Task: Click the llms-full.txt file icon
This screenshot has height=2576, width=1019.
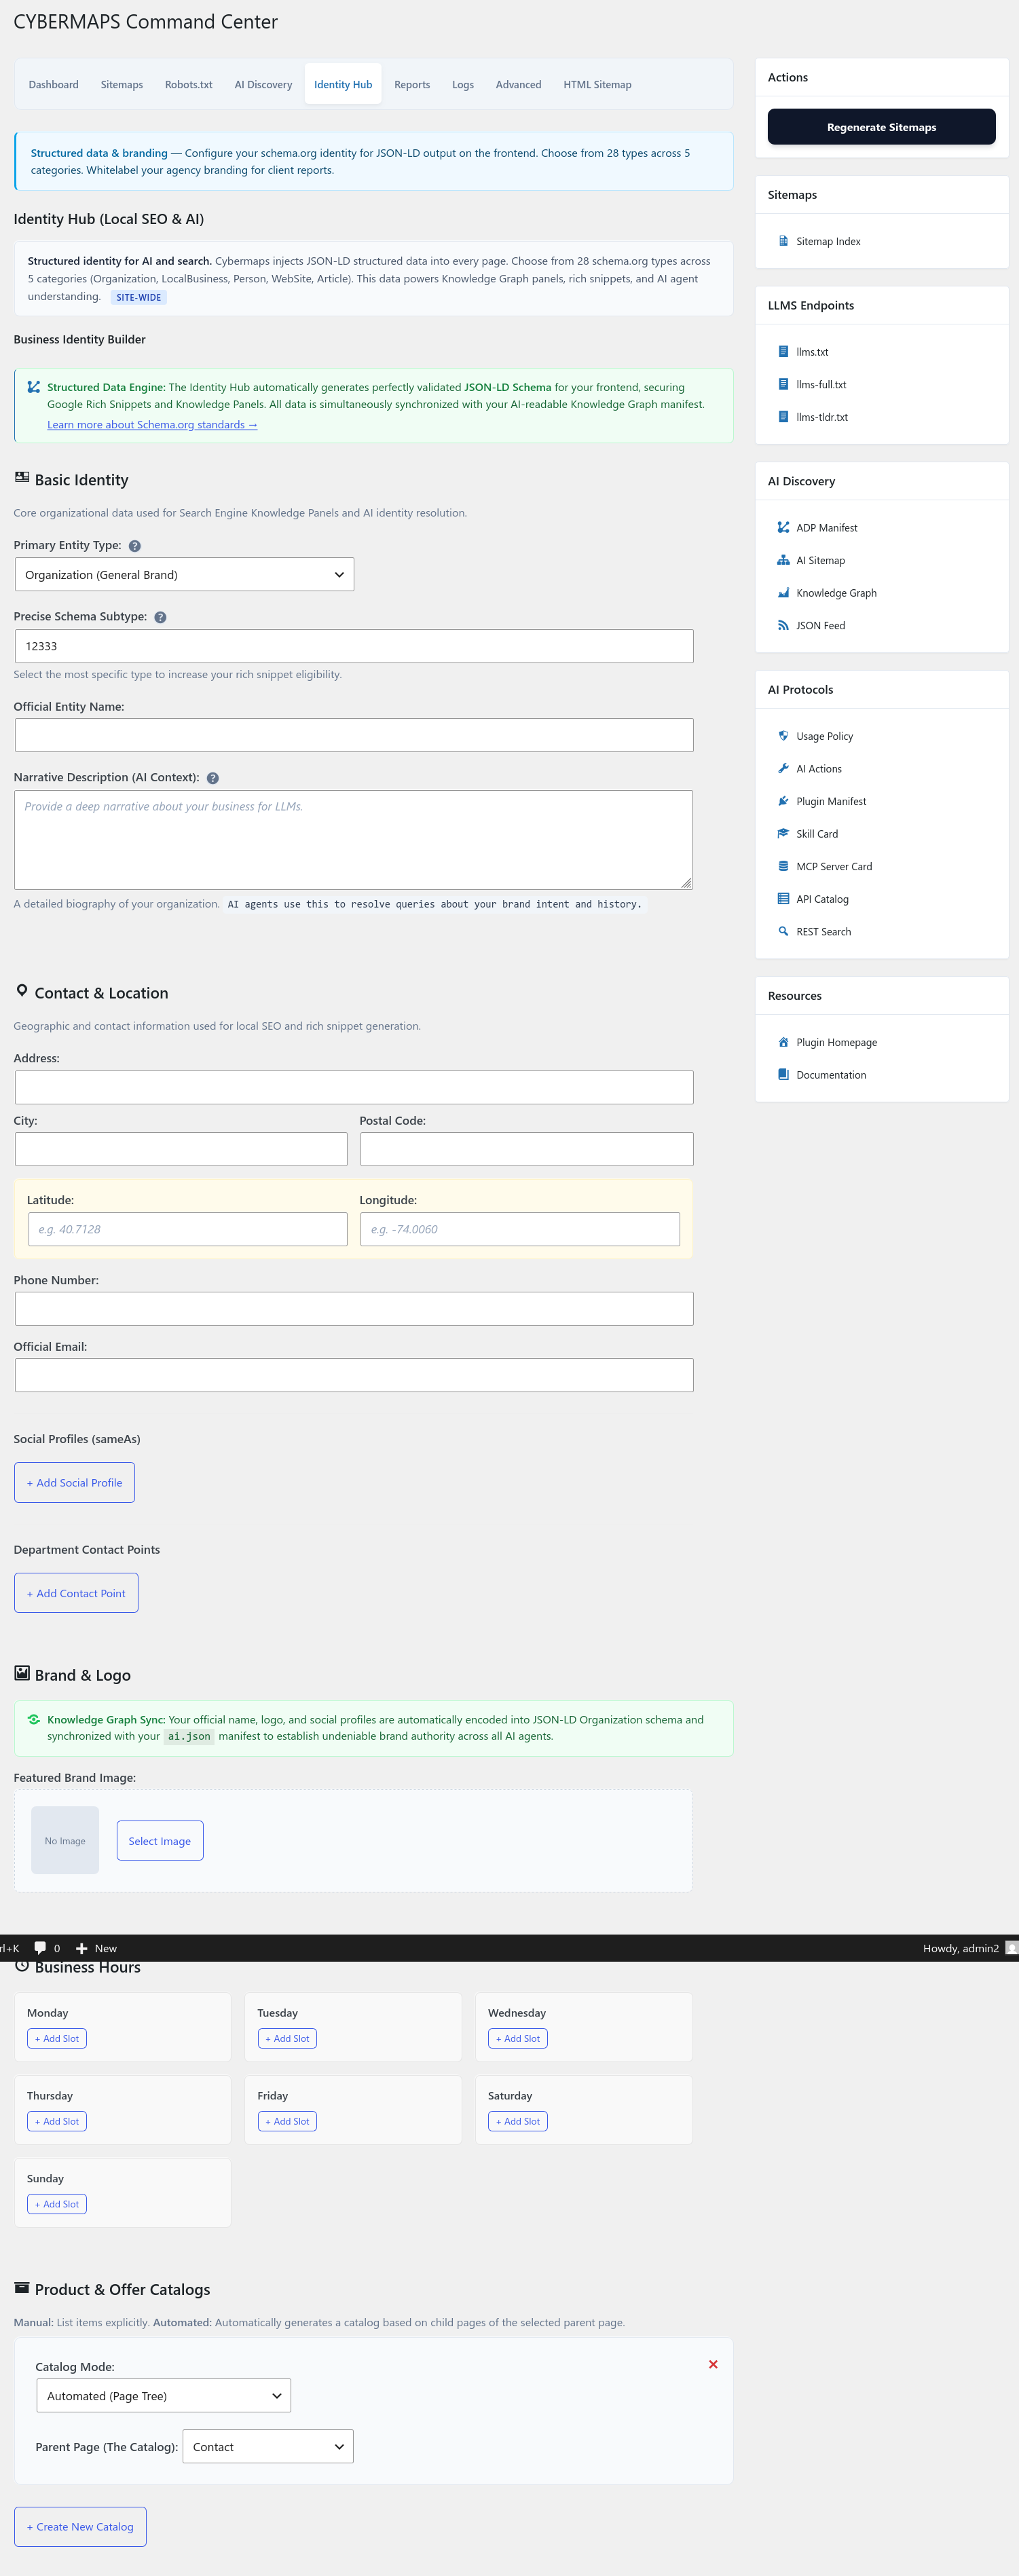Action: pyautogui.click(x=783, y=384)
